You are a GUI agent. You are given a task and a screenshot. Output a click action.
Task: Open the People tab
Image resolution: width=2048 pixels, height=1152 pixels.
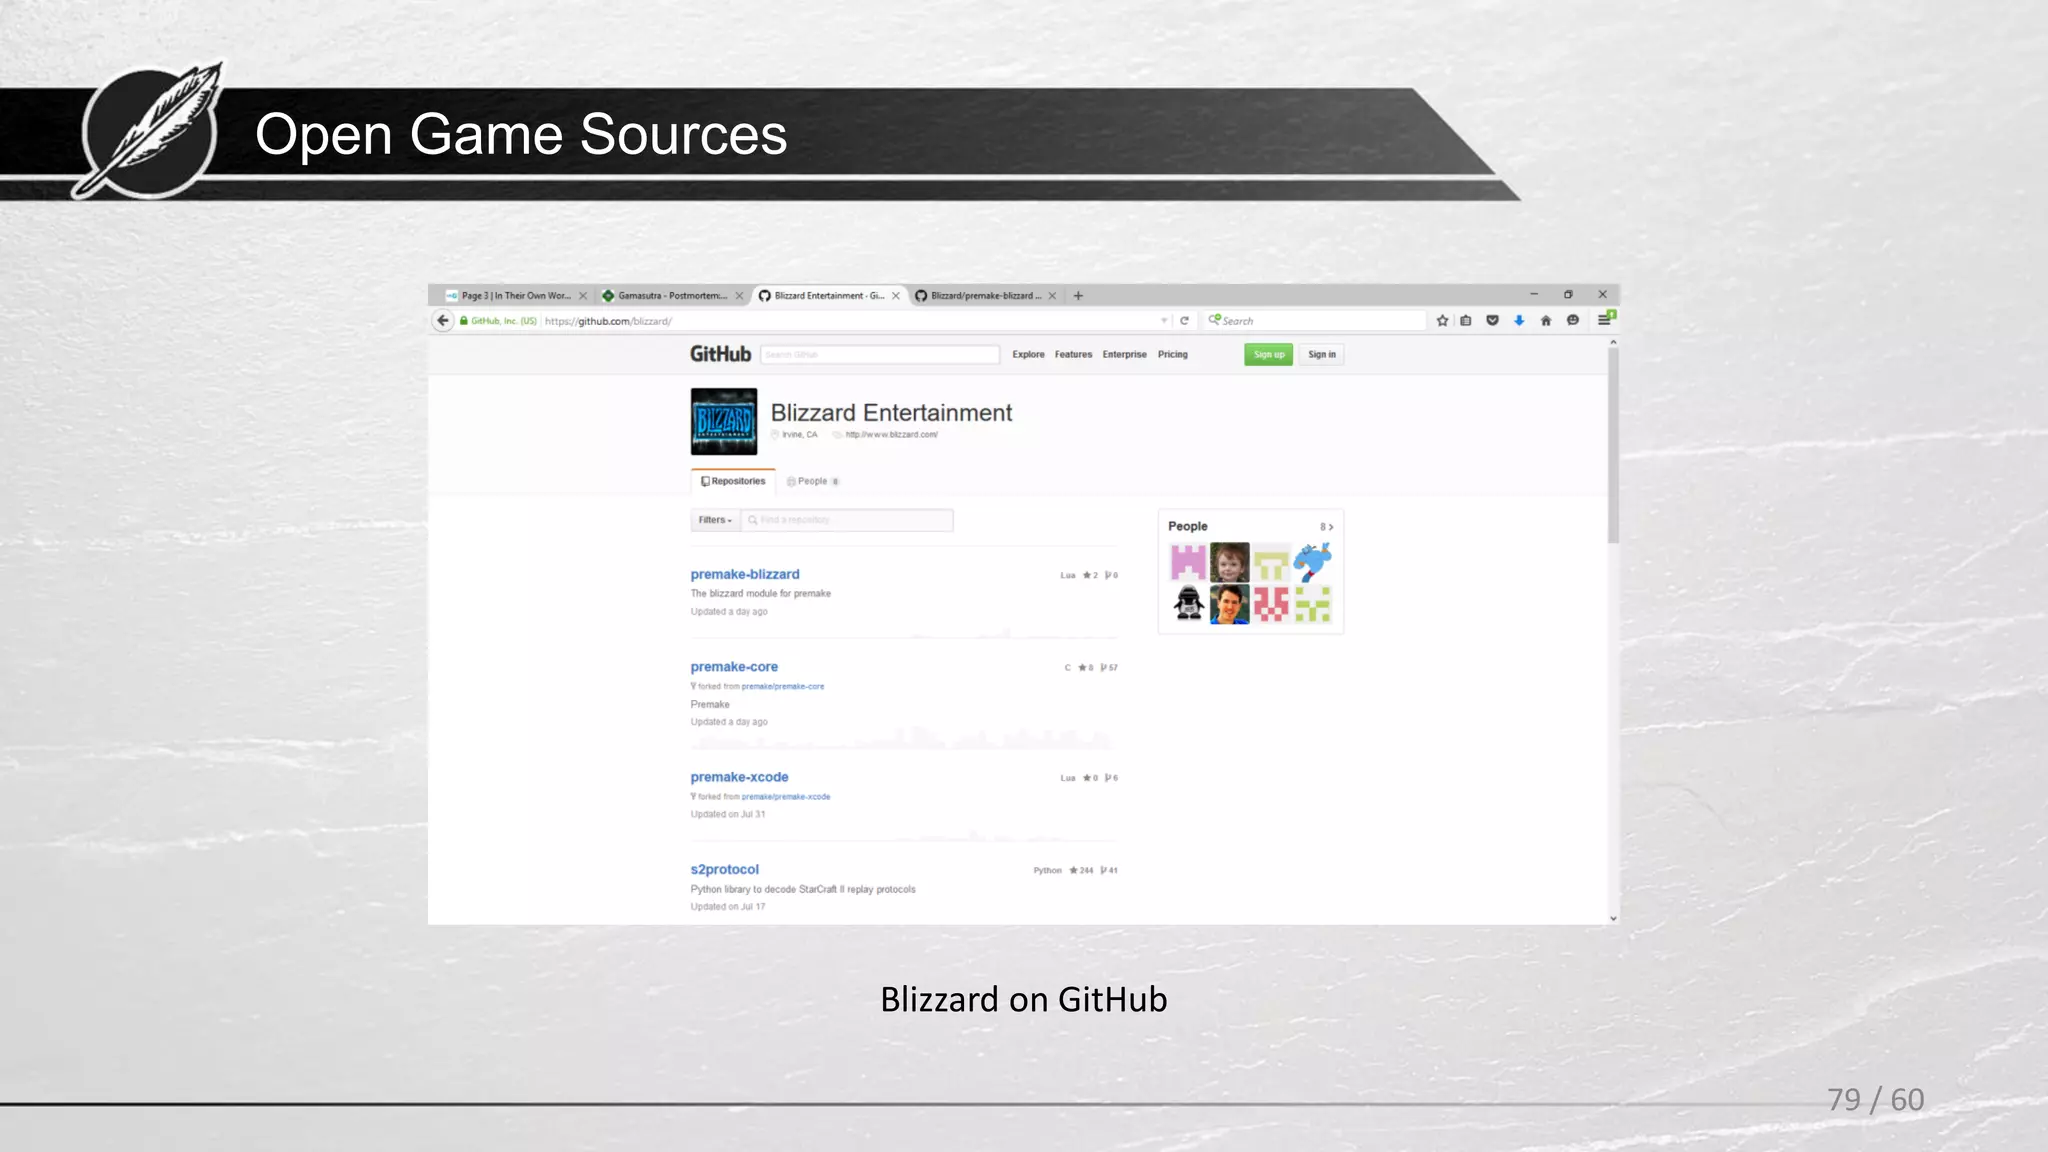coord(813,481)
